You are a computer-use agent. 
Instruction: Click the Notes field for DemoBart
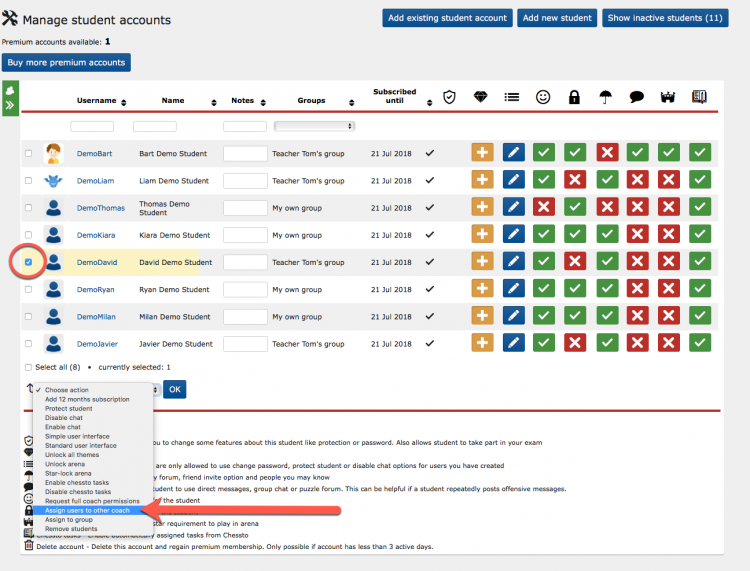click(245, 154)
